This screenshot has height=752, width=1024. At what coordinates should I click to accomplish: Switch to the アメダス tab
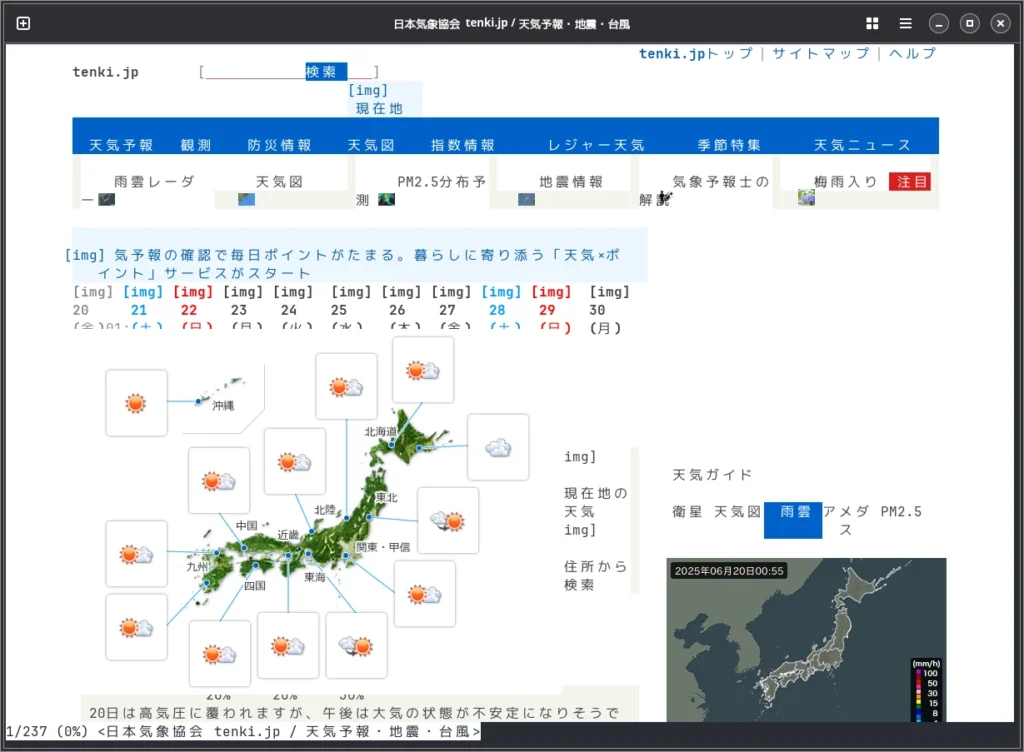pos(846,520)
